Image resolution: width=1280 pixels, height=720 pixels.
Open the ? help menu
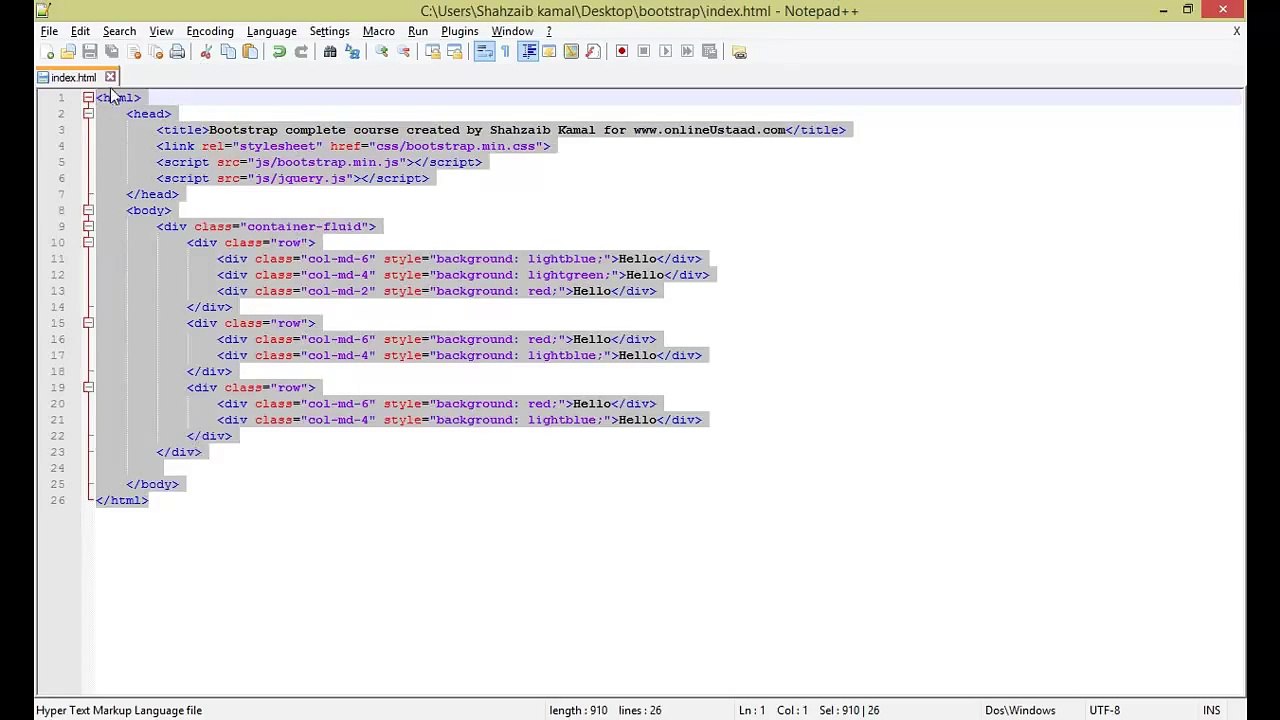pos(548,31)
